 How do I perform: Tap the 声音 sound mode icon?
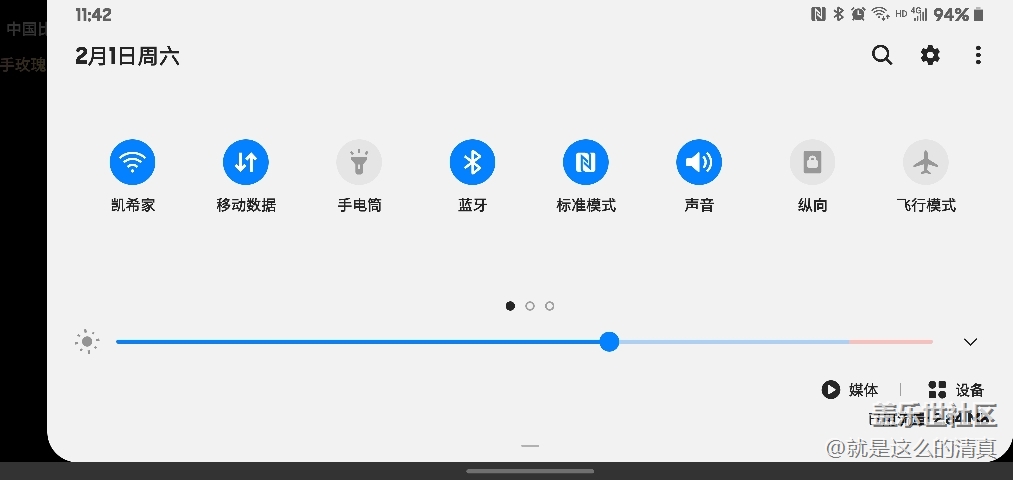pos(699,162)
